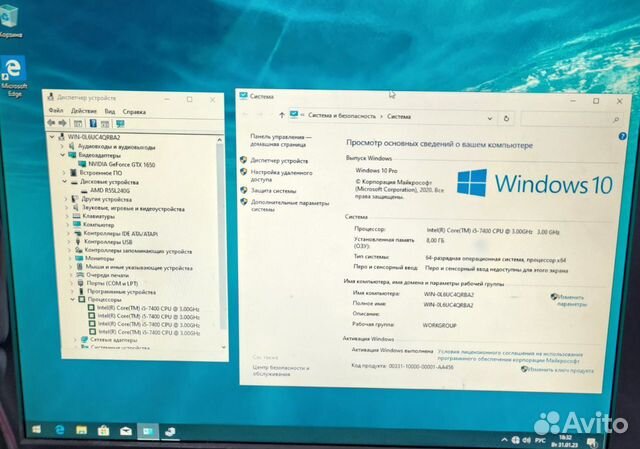Click the Scan for hardware changes monitor icon

tap(120, 124)
